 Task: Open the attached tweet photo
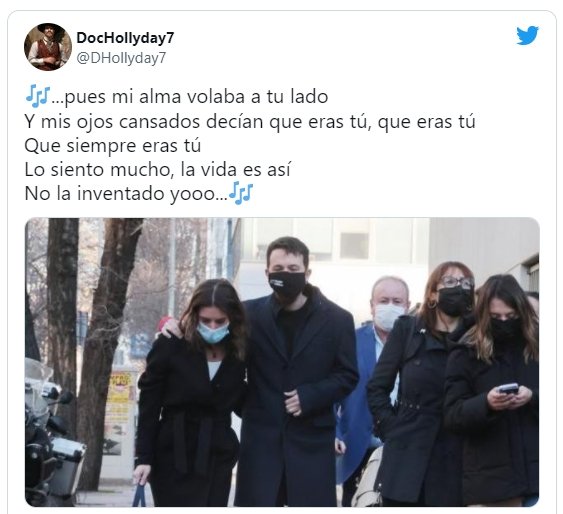pyautogui.click(x=282, y=362)
